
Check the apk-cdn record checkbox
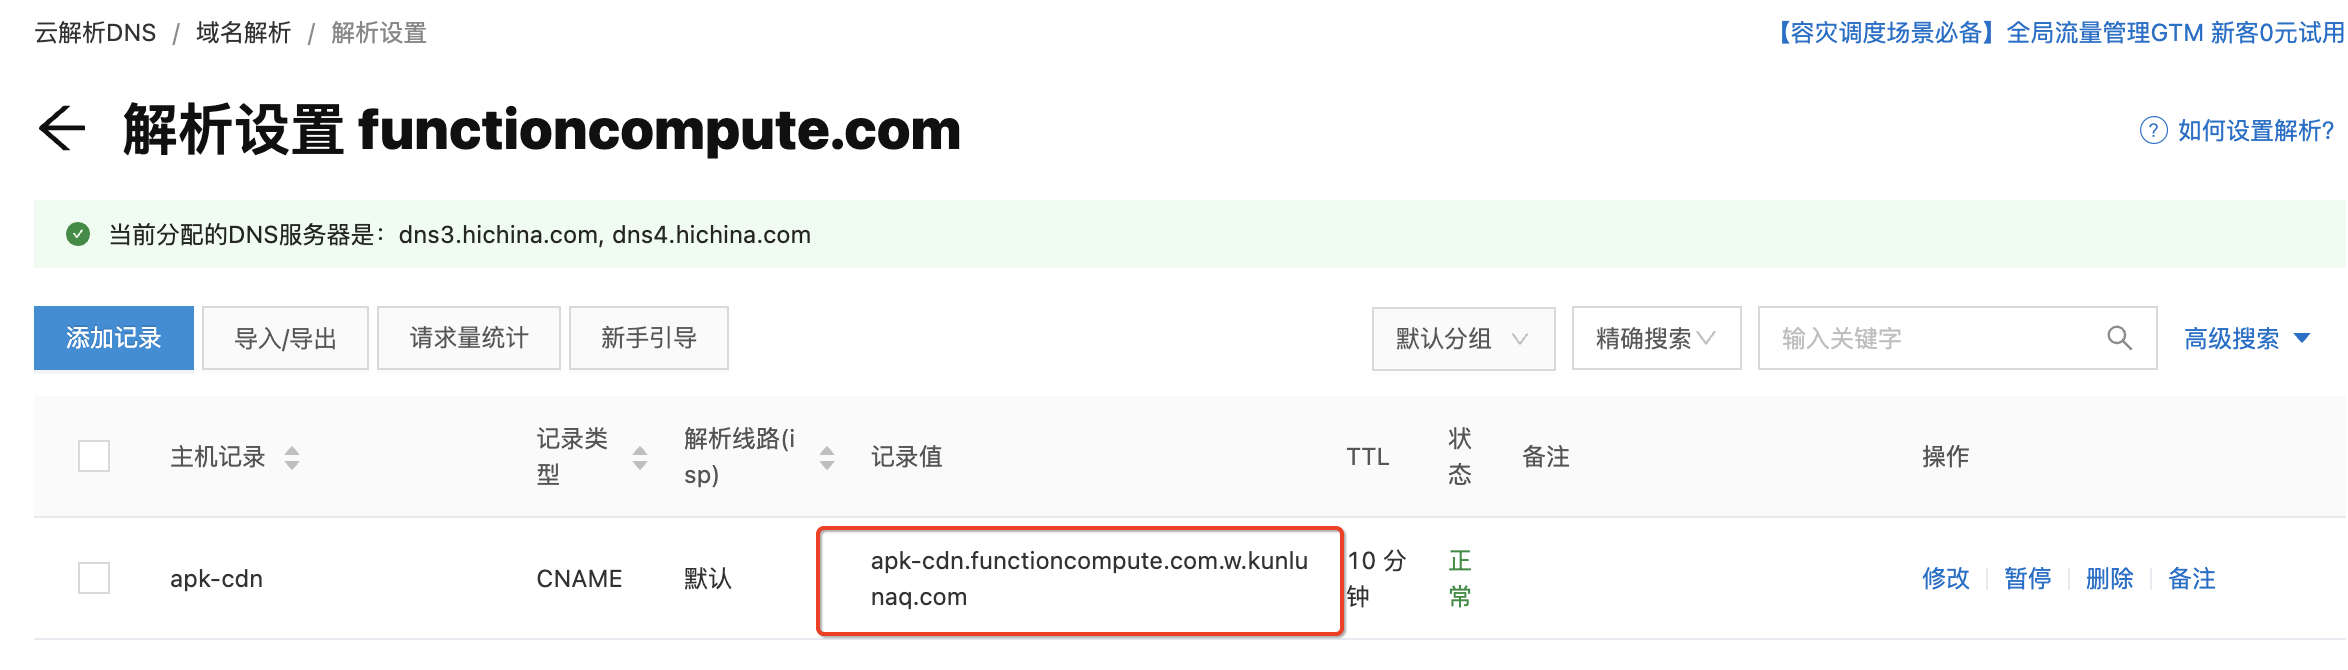click(x=94, y=578)
